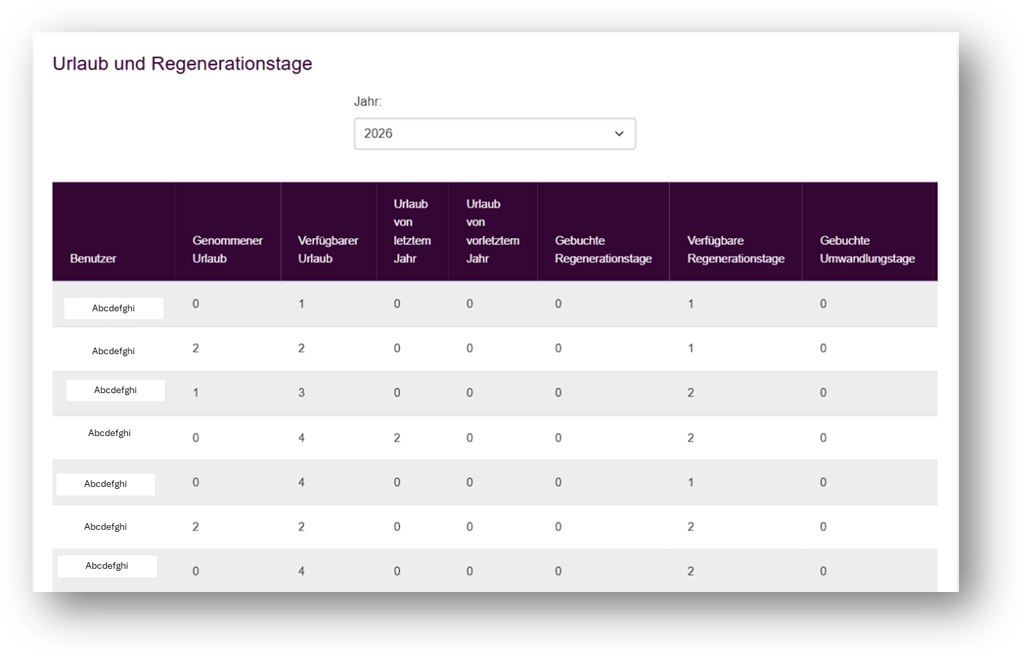
Task: Select the first Abcdefghi user button
Action: 115,308
